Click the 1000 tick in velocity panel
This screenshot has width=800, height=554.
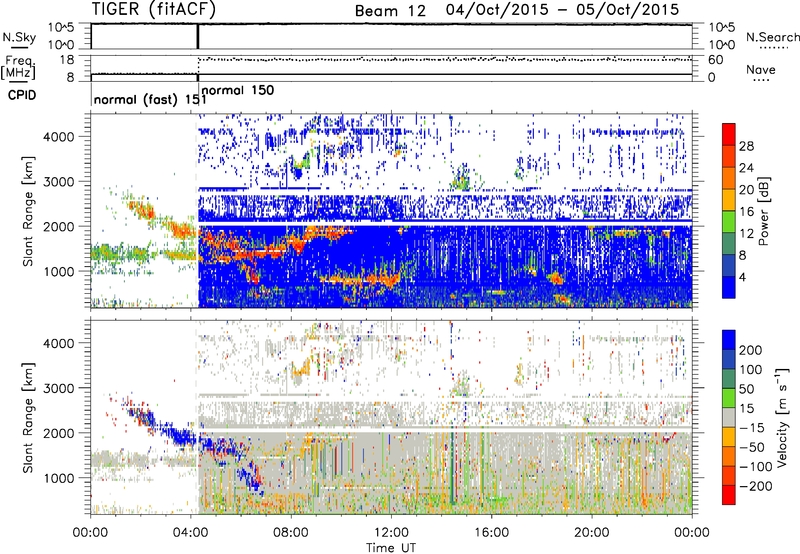[58, 478]
